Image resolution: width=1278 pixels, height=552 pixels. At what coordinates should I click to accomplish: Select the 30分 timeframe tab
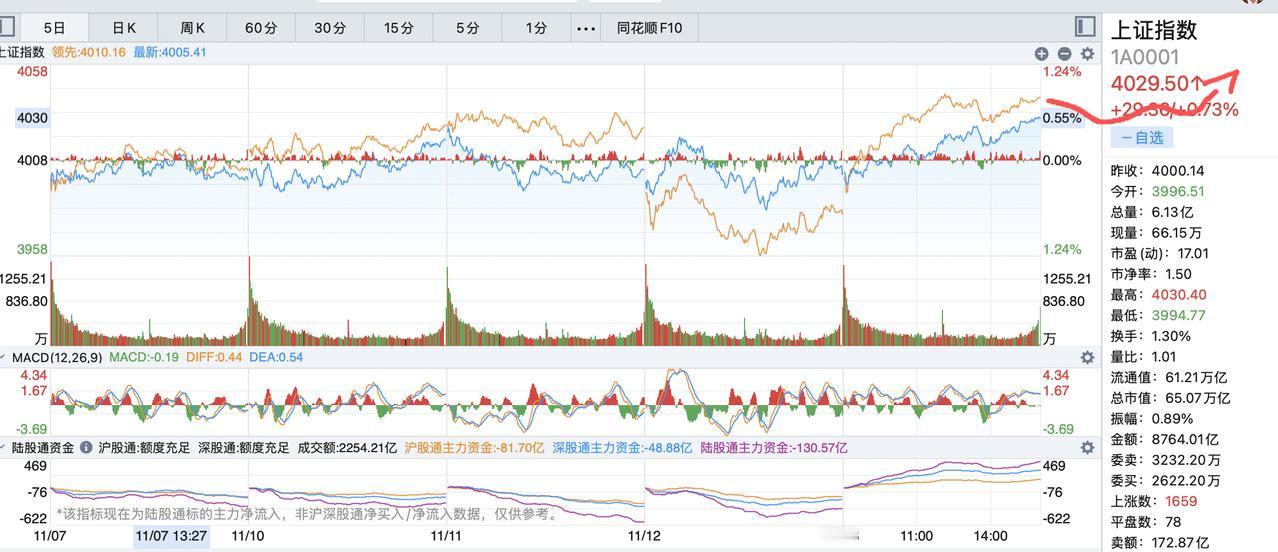coord(330,28)
